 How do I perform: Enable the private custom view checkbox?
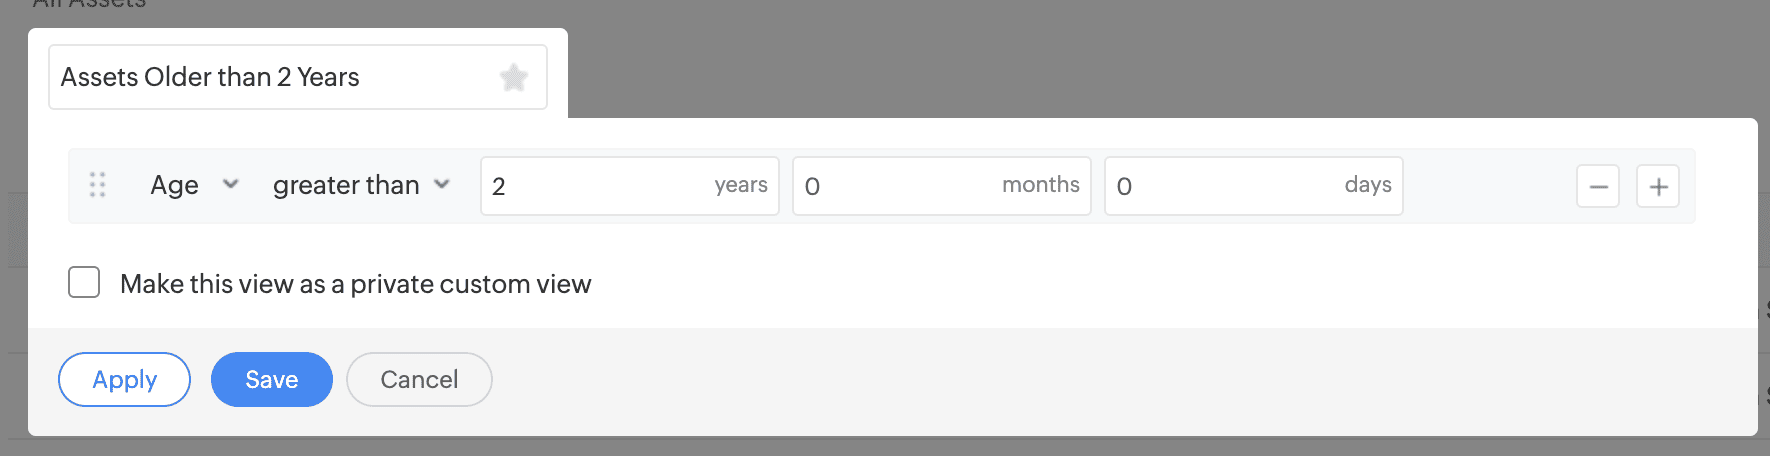84,283
